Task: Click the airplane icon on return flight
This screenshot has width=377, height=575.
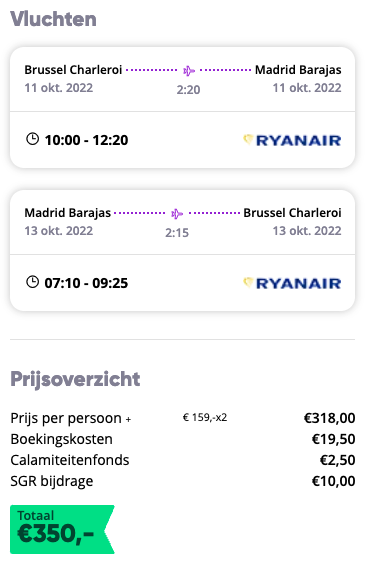Action: (177, 213)
